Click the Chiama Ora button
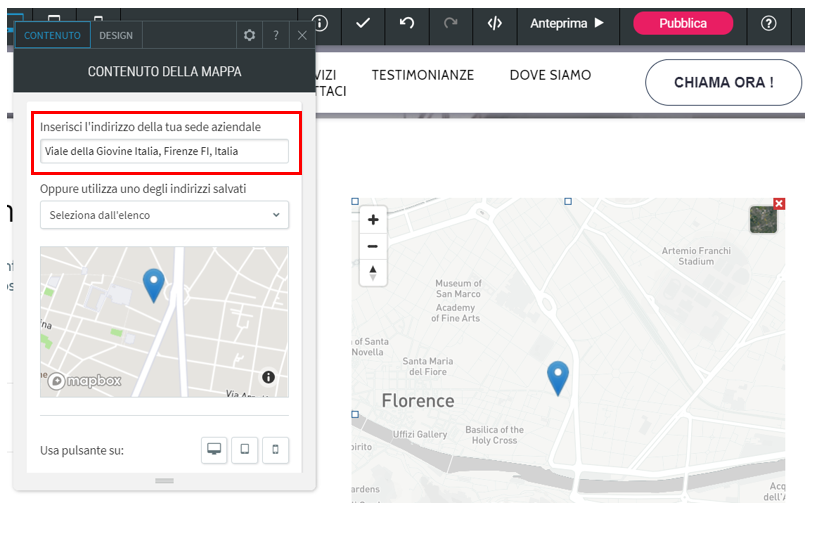This screenshot has height=550, width=831. [723, 83]
